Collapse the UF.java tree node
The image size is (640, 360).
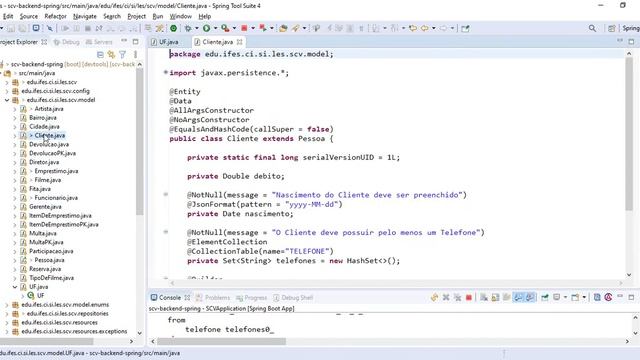[x=15, y=287]
